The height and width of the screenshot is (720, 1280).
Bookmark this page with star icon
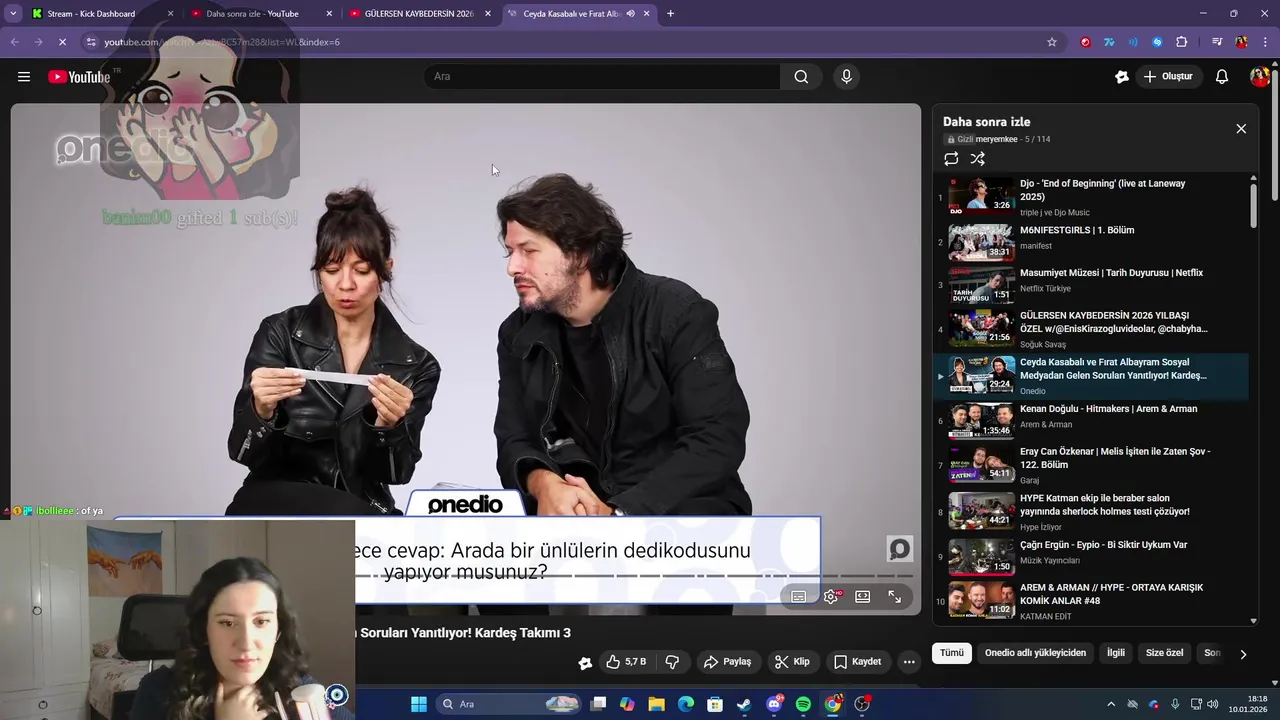[x=1052, y=42]
